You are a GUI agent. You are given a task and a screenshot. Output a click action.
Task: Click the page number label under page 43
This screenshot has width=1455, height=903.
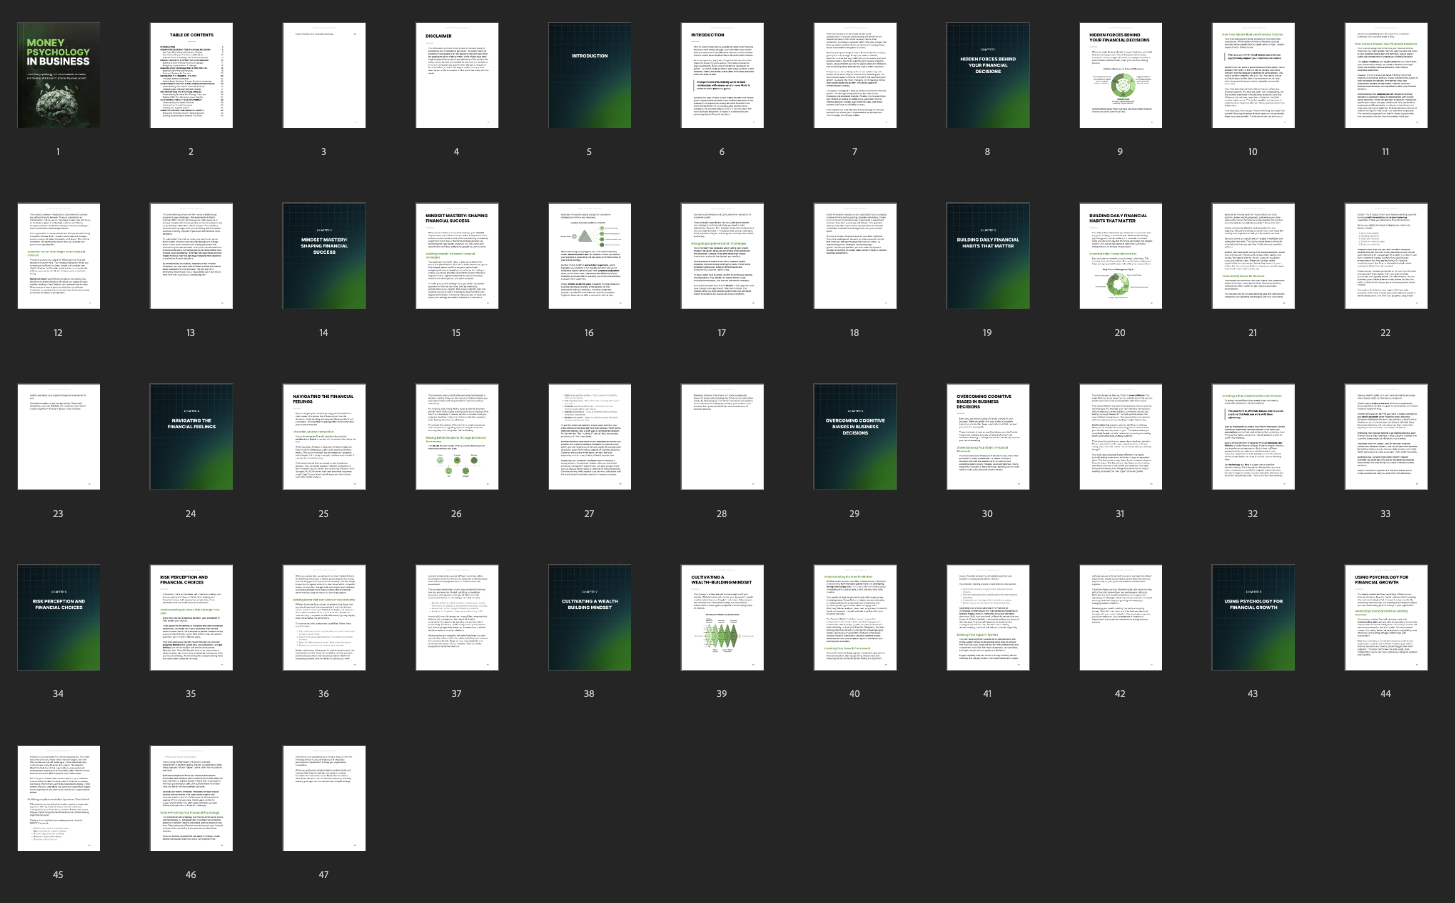1253,693
